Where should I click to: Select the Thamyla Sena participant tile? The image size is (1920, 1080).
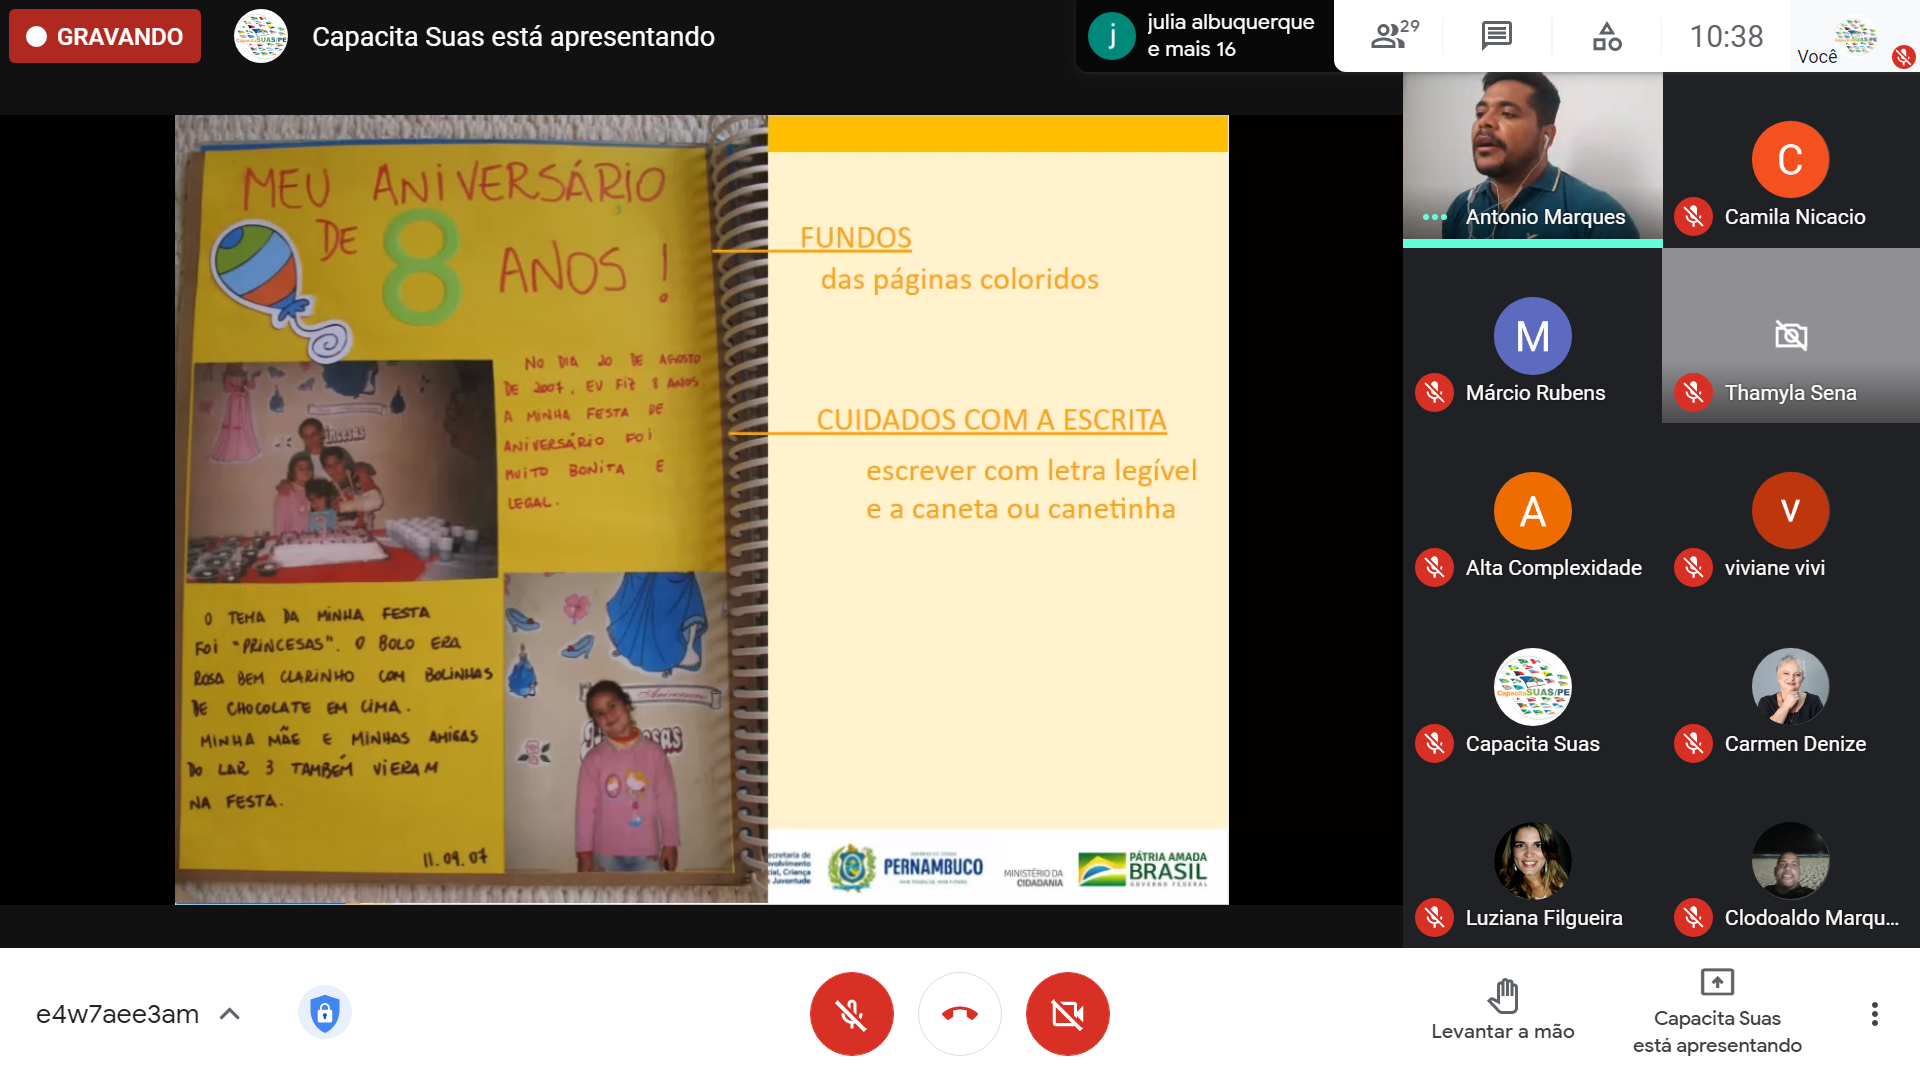tap(1790, 336)
